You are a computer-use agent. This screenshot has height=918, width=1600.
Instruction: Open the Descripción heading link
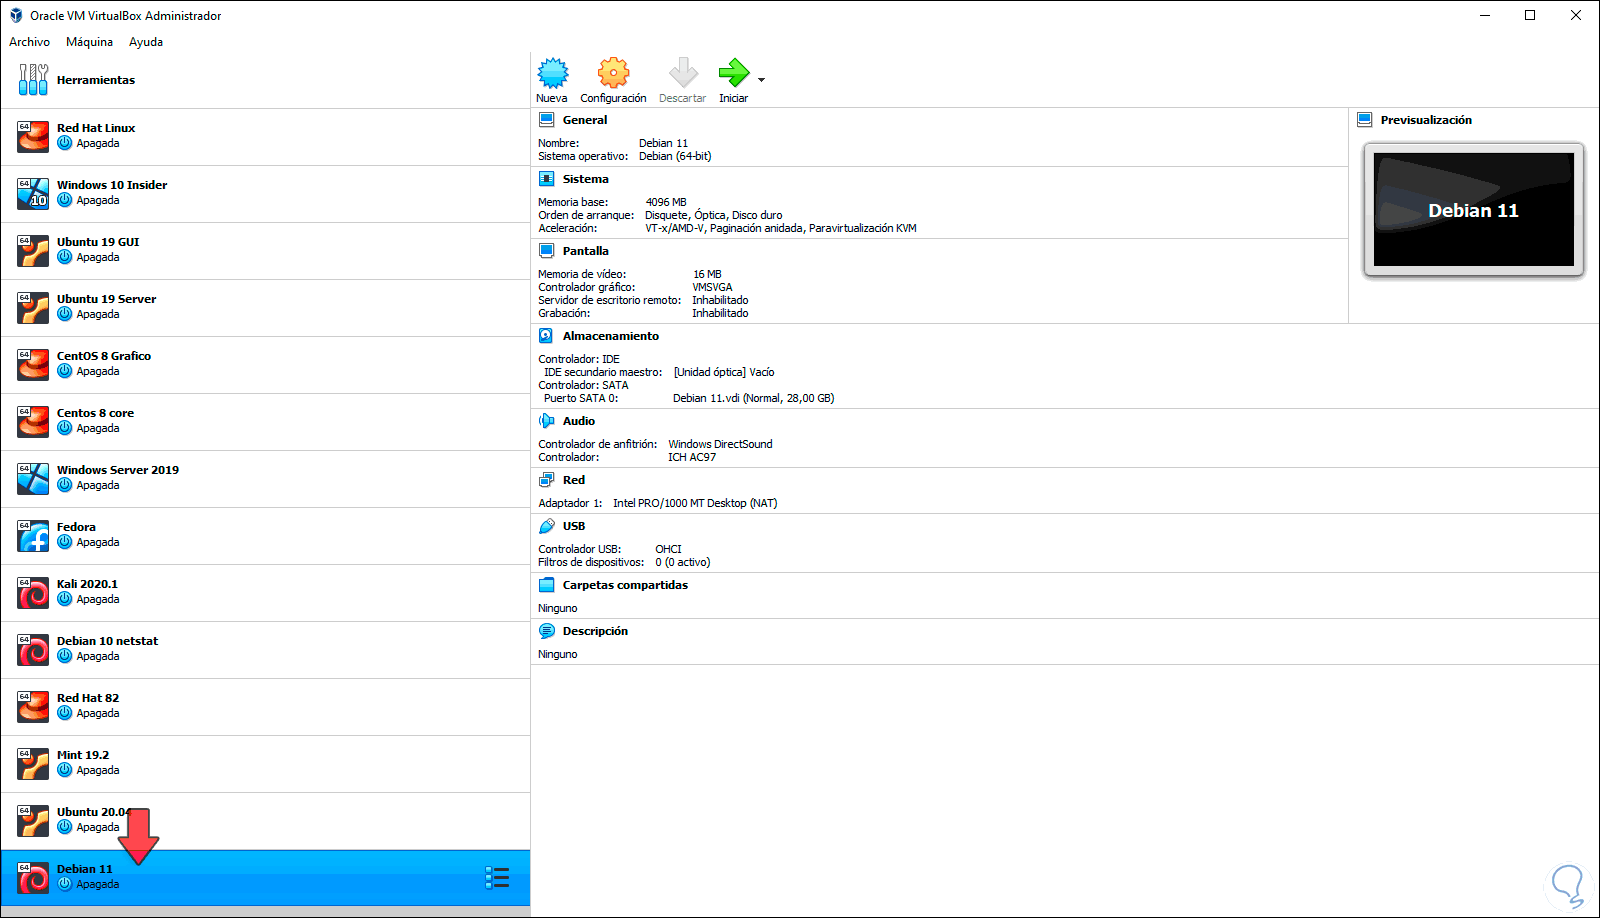tap(595, 631)
